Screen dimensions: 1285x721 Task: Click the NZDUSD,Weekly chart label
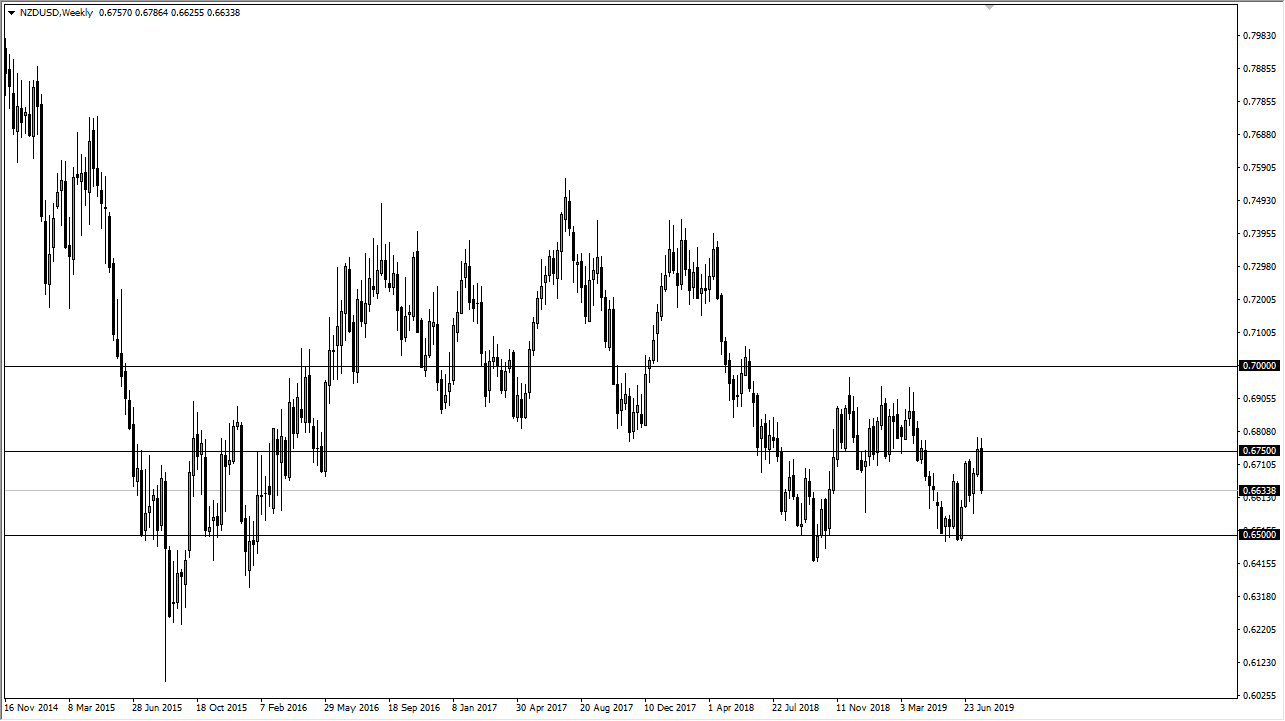(57, 13)
